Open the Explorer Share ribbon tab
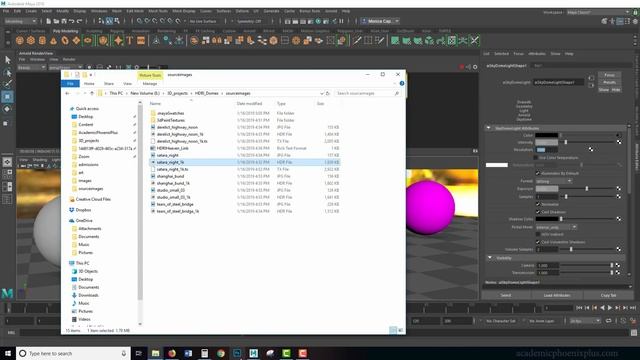The image size is (640, 360). click(x=109, y=83)
